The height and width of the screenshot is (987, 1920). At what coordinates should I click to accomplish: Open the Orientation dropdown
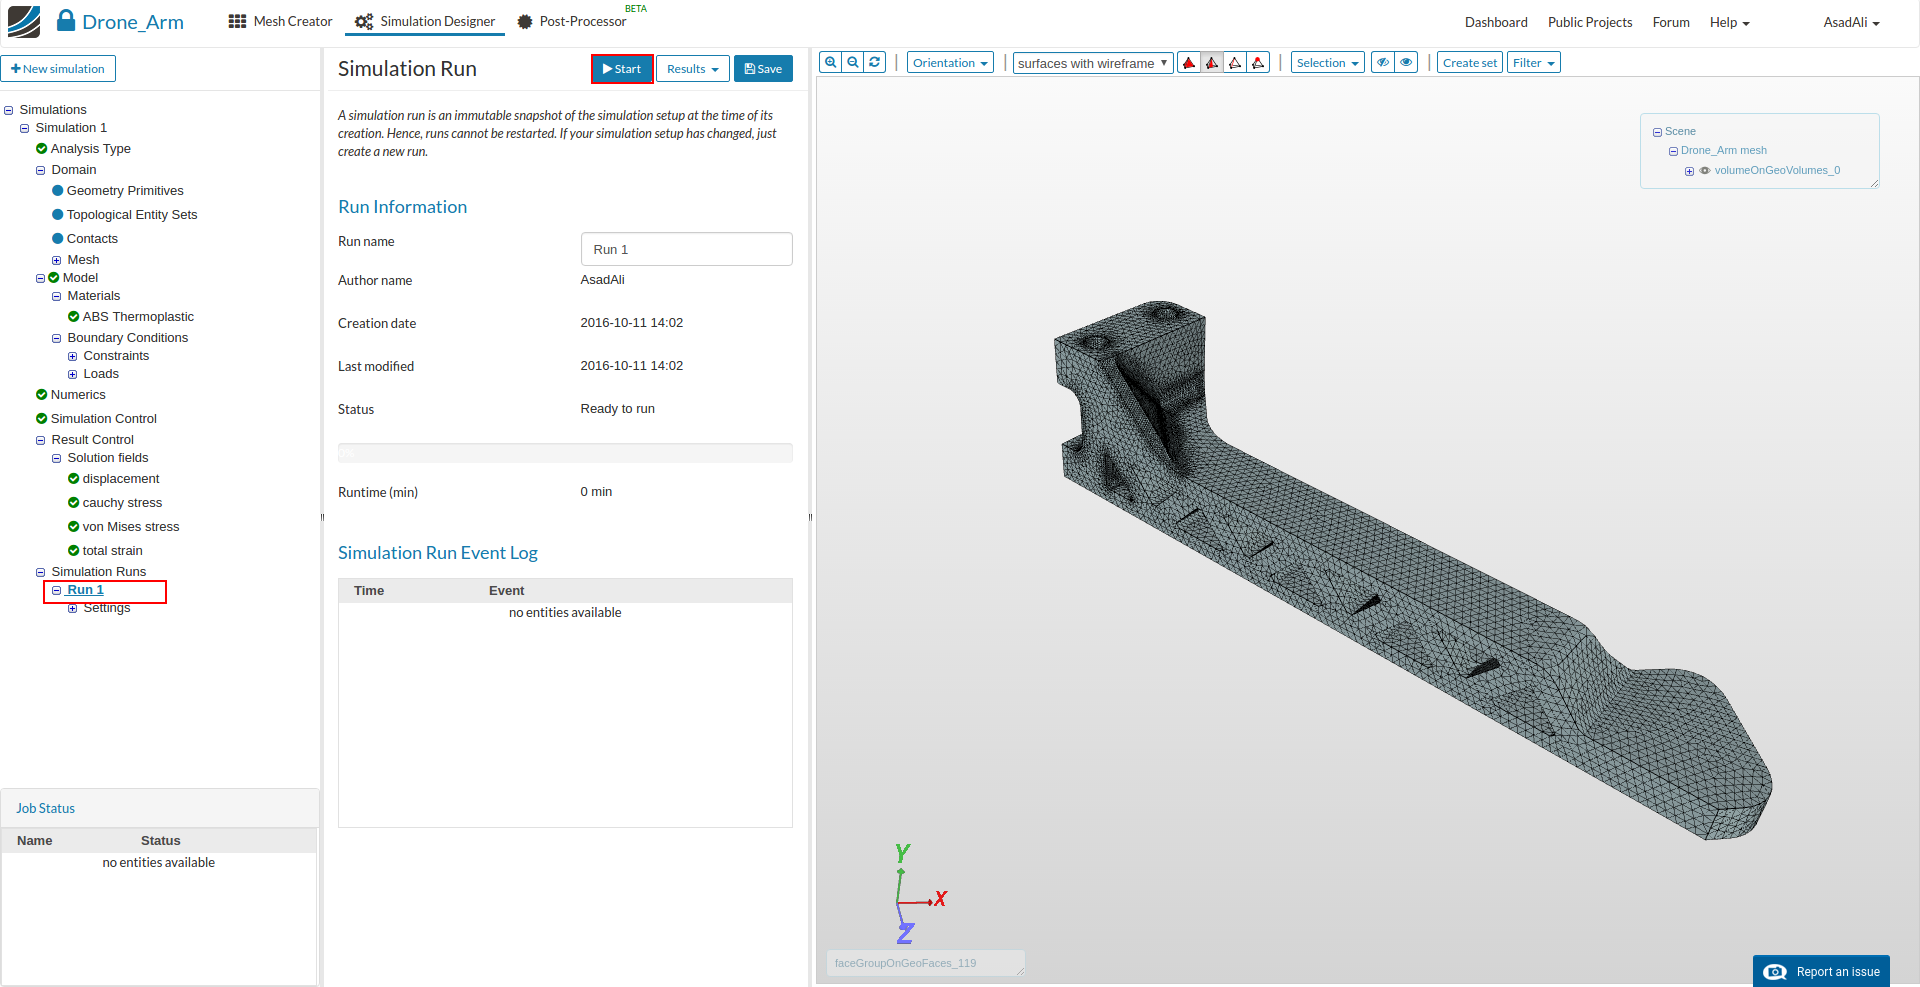pyautogui.click(x=950, y=63)
